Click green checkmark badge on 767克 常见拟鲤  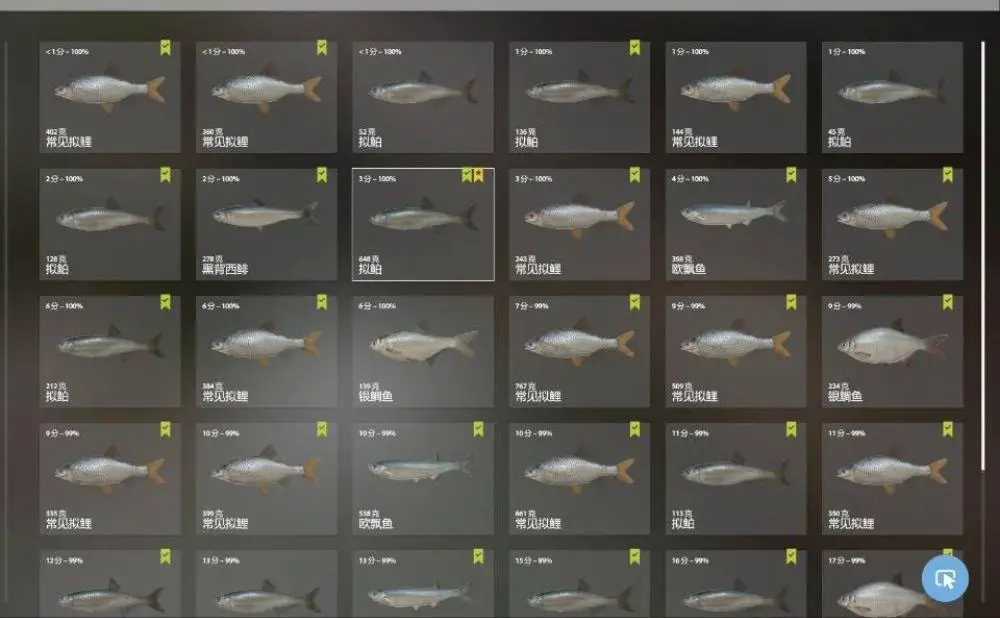[x=635, y=302]
